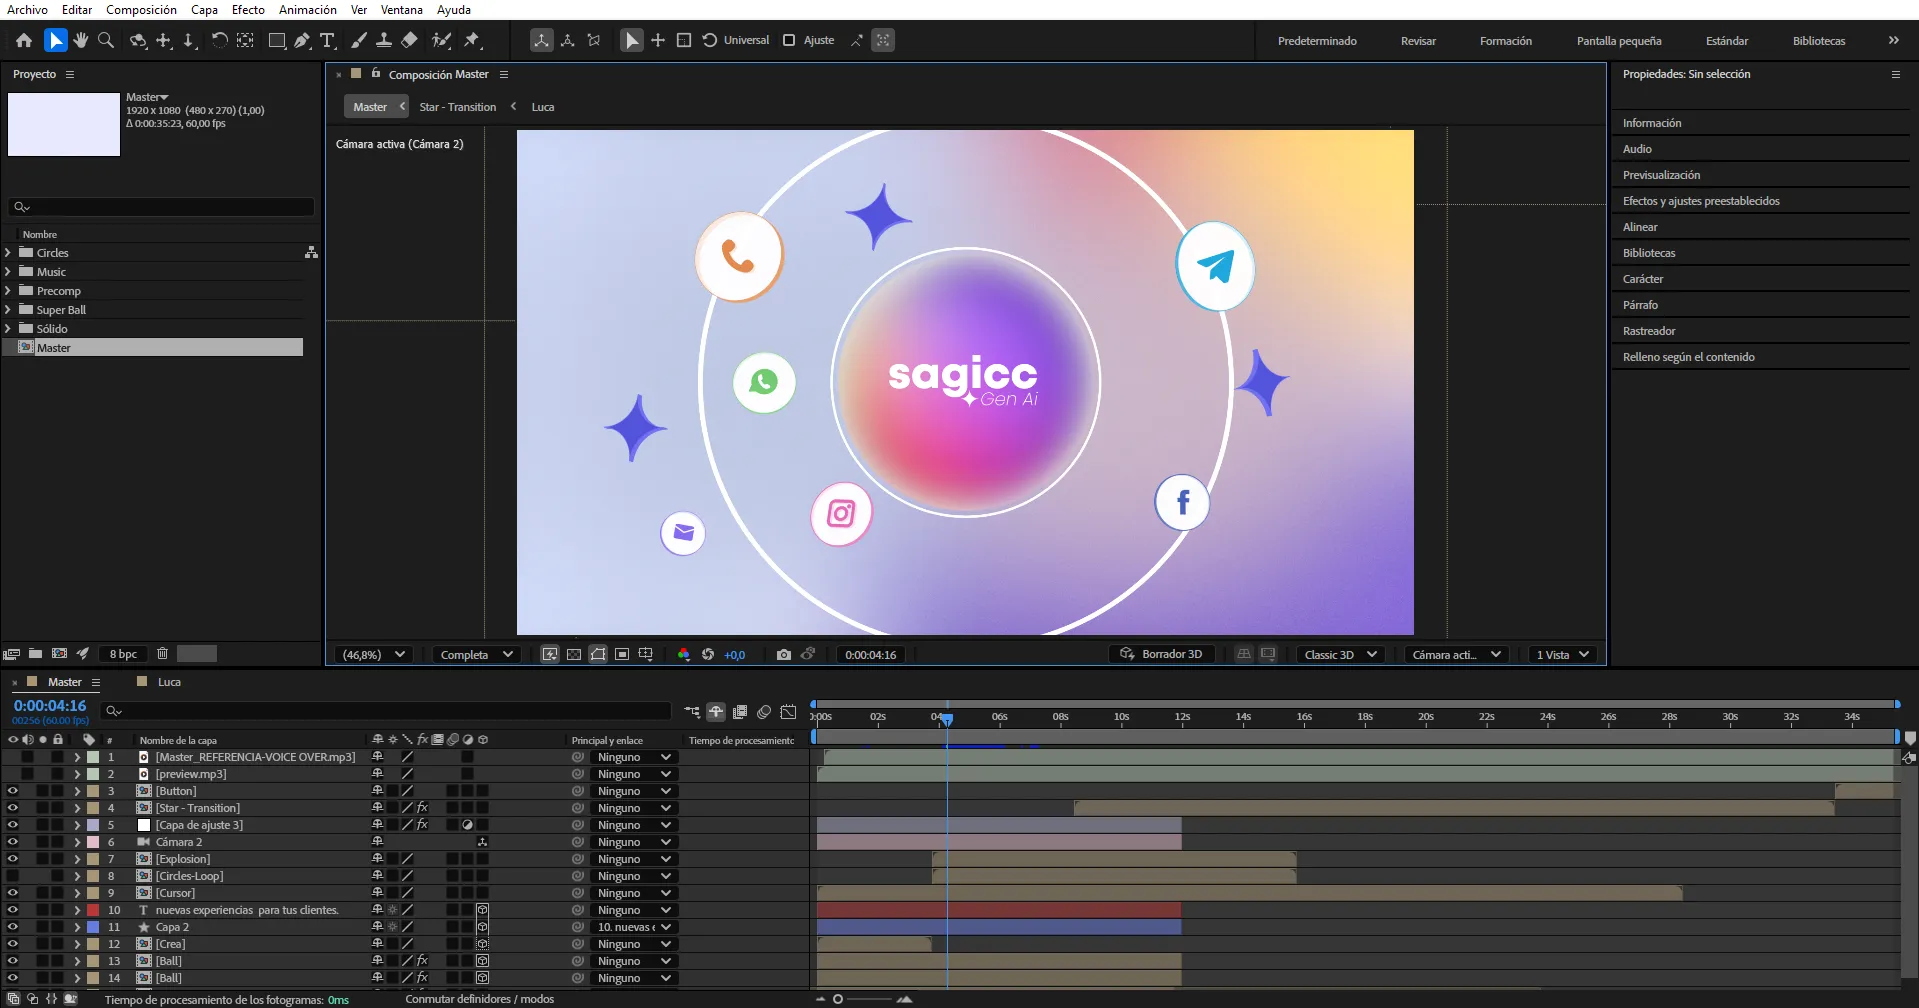1919x1008 pixels.
Task: Open the 1 Vista layout dropdown
Action: (1562, 654)
